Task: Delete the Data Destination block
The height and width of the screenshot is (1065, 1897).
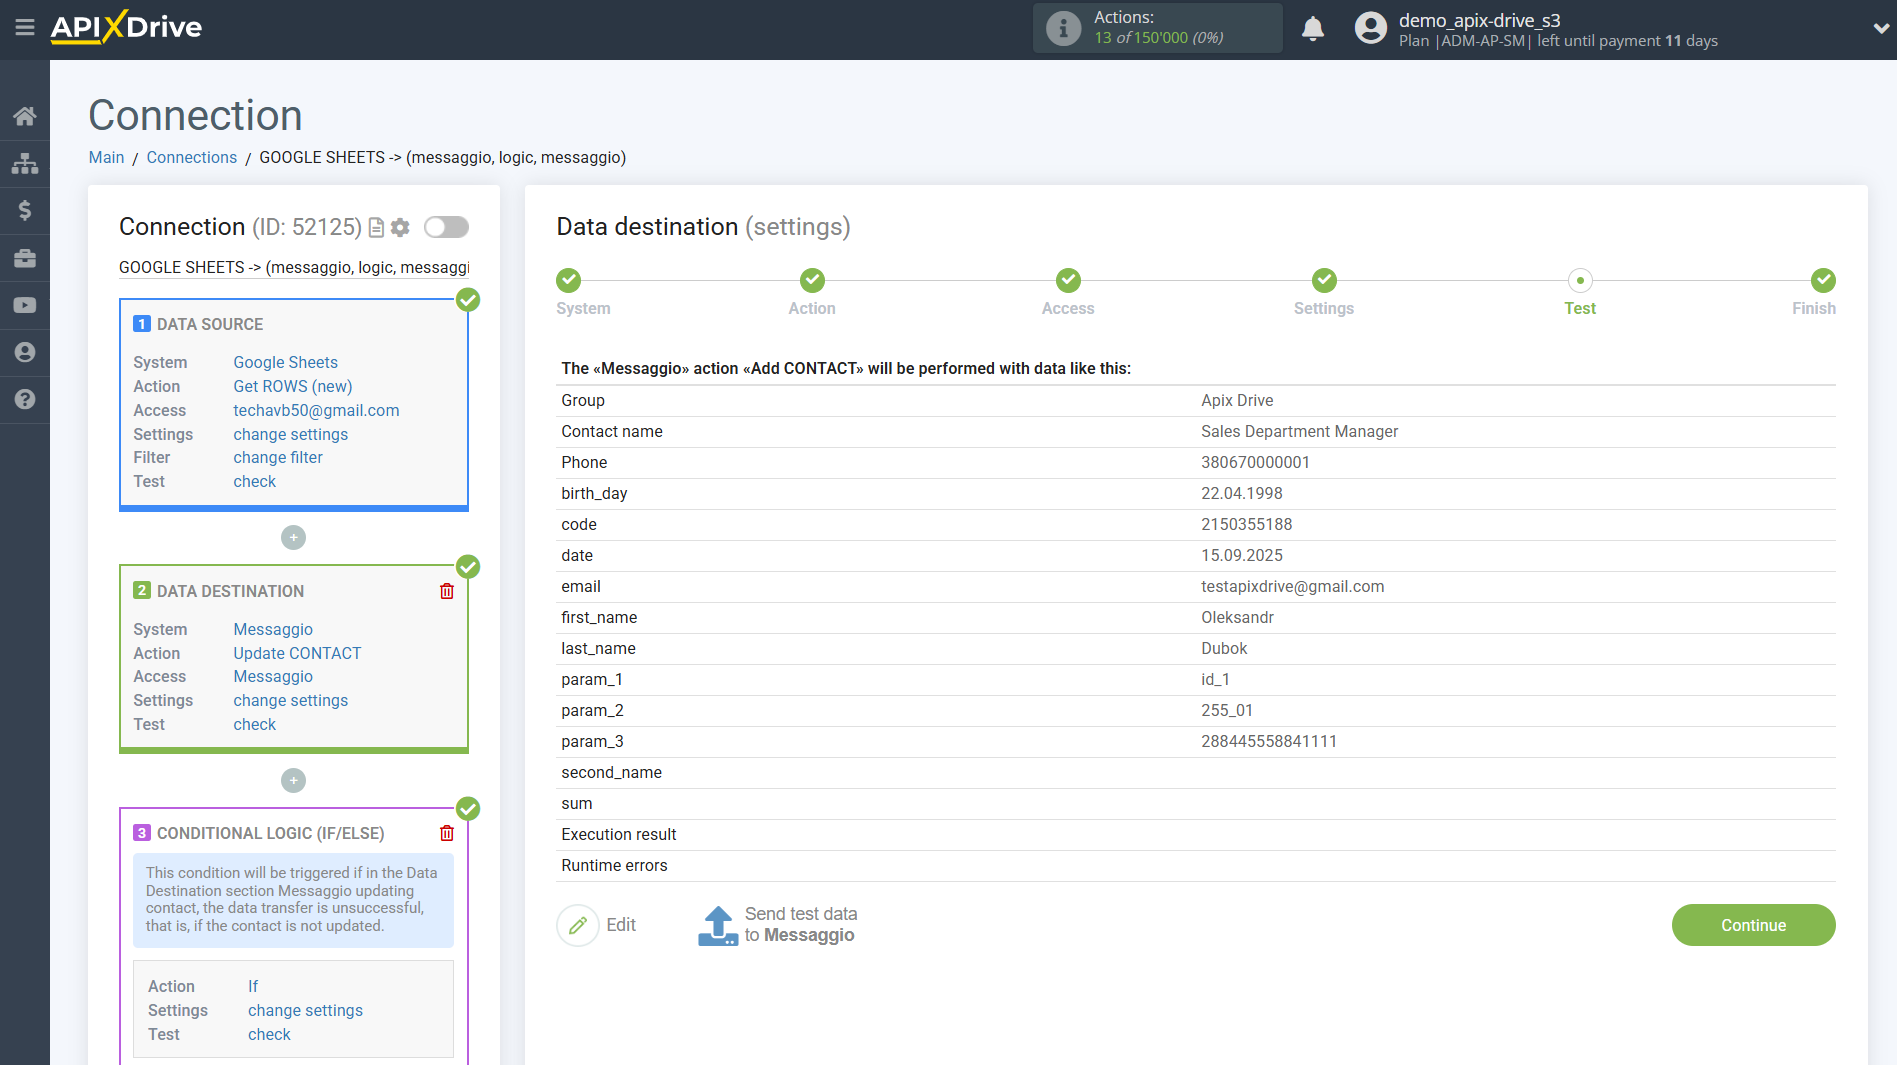Action: point(447,591)
